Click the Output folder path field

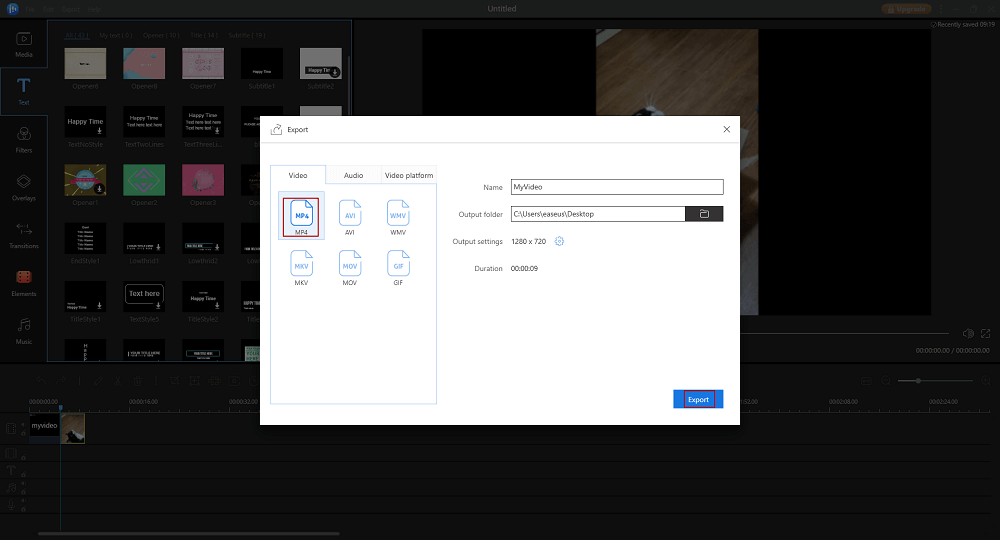(597, 214)
